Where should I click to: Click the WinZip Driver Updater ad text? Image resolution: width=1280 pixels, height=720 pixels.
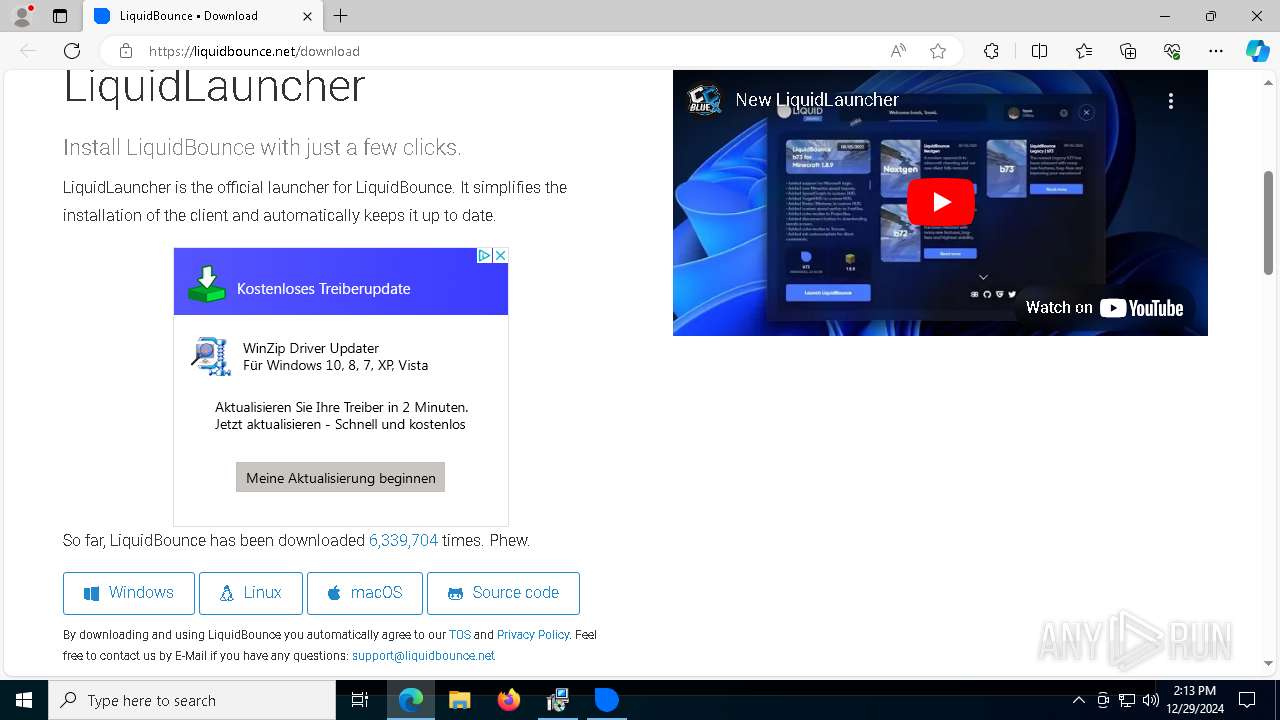click(x=311, y=348)
